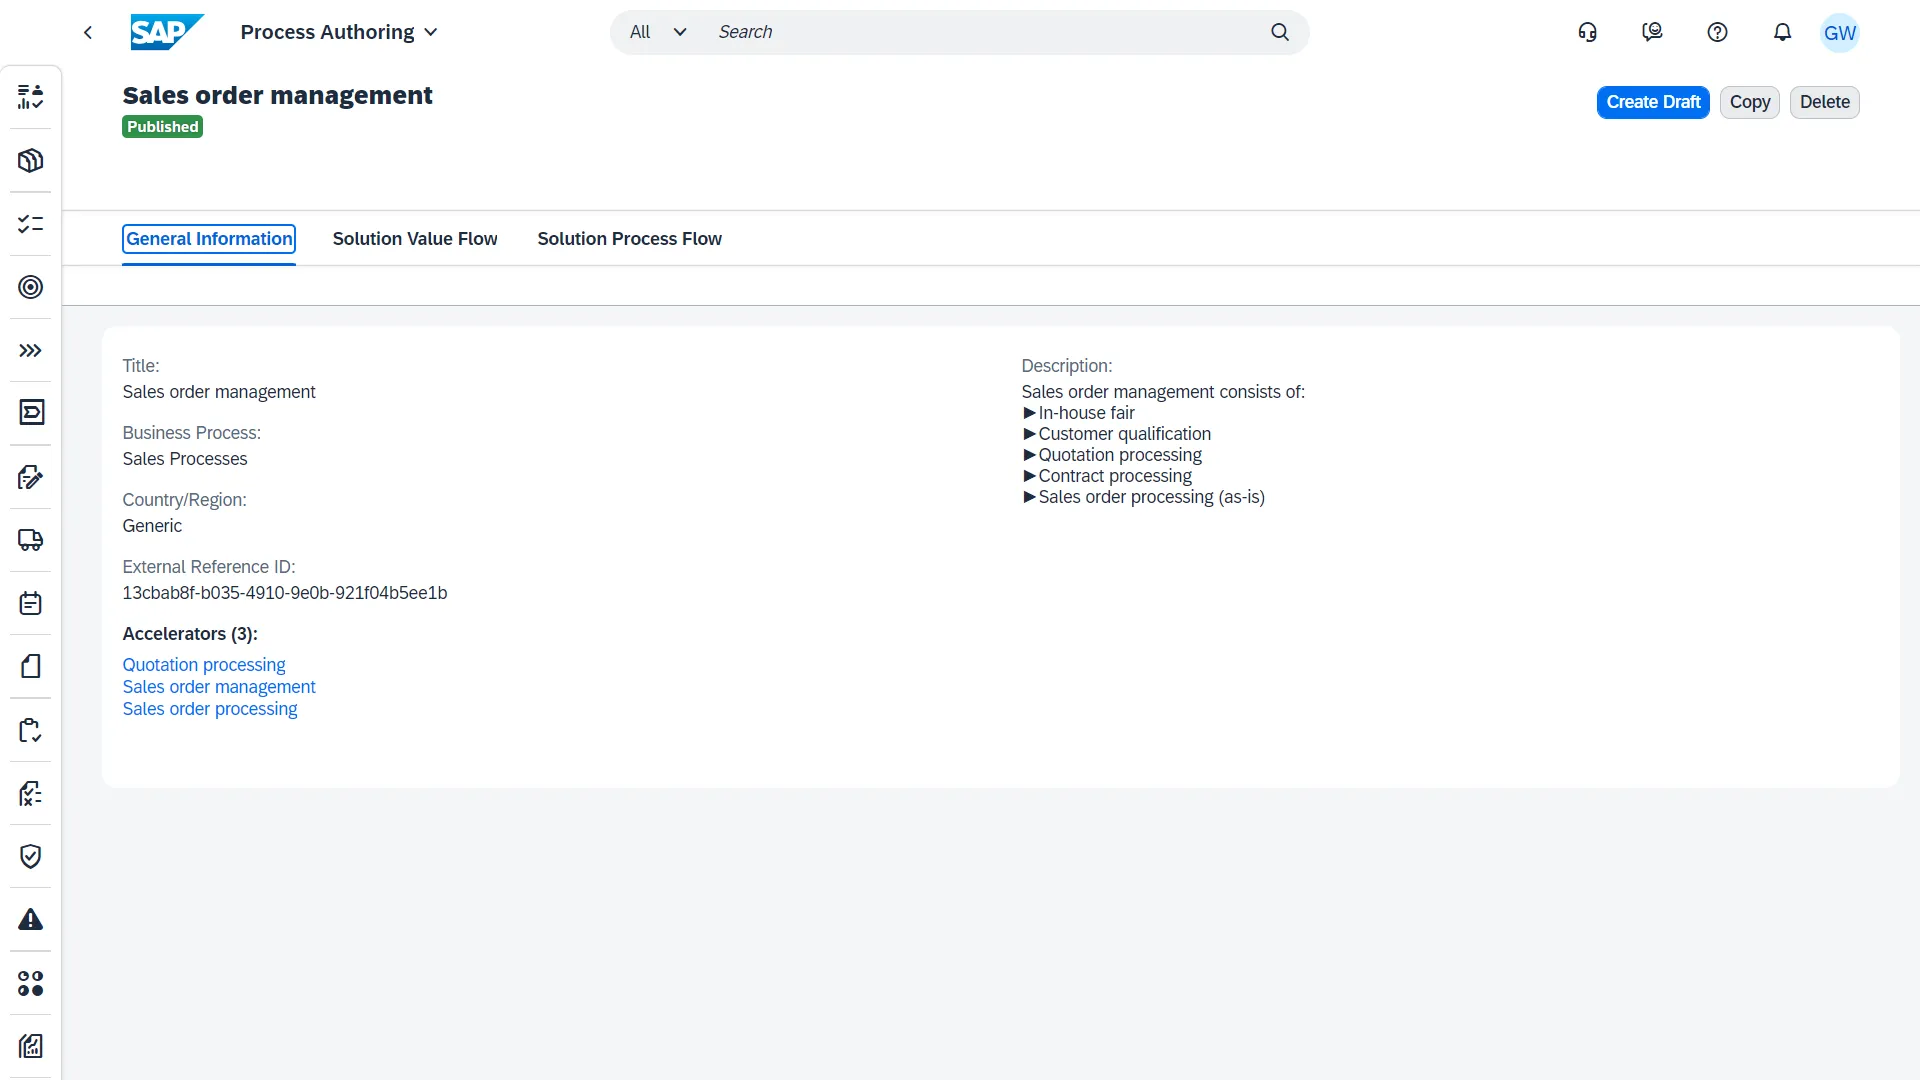Open the feedback chat icon

(x=1653, y=32)
